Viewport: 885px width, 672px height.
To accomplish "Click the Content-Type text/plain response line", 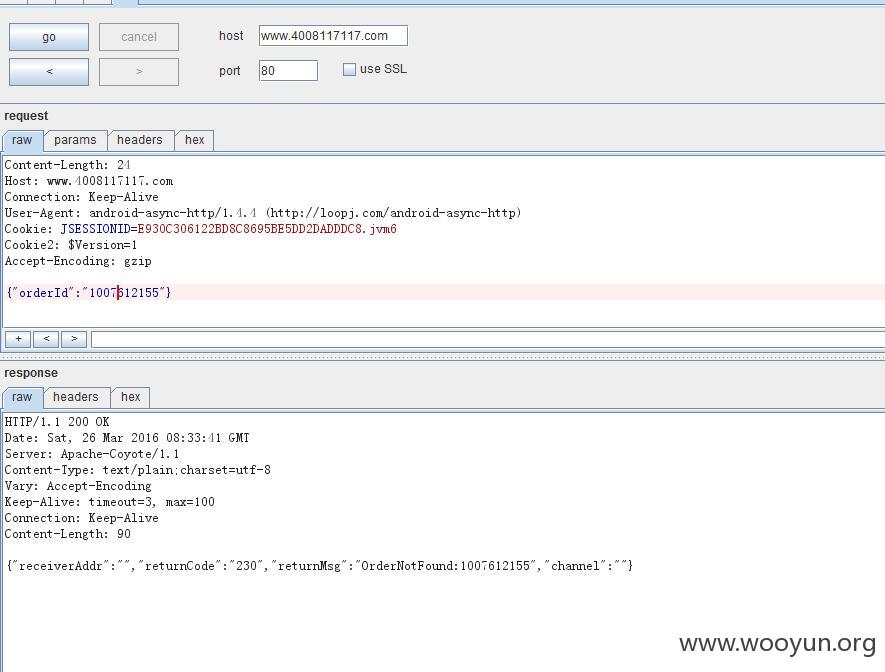I will pyautogui.click(x=138, y=470).
